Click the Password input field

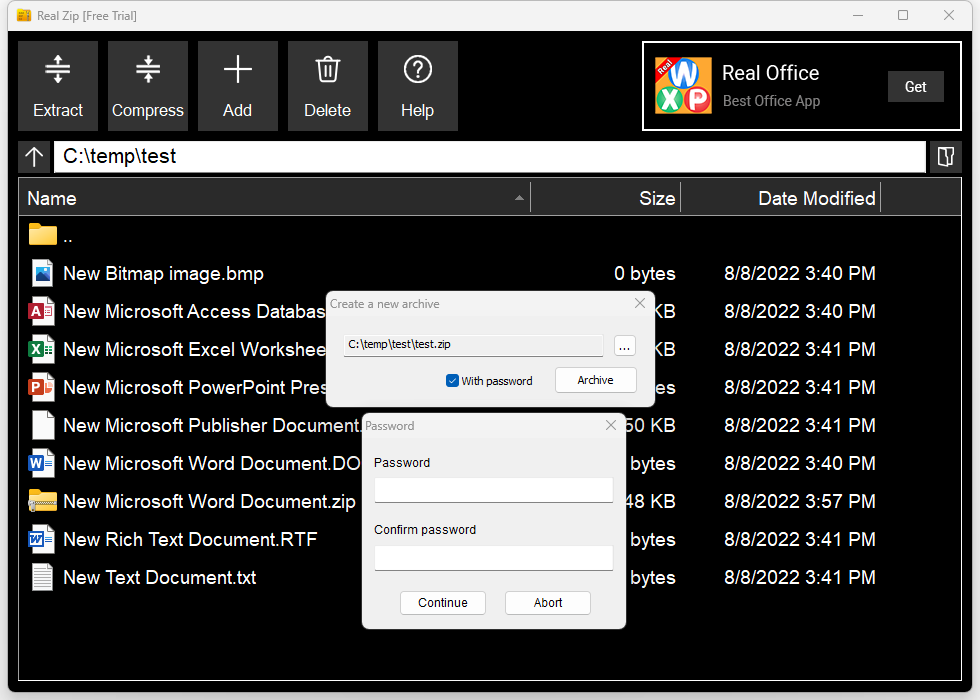493,490
